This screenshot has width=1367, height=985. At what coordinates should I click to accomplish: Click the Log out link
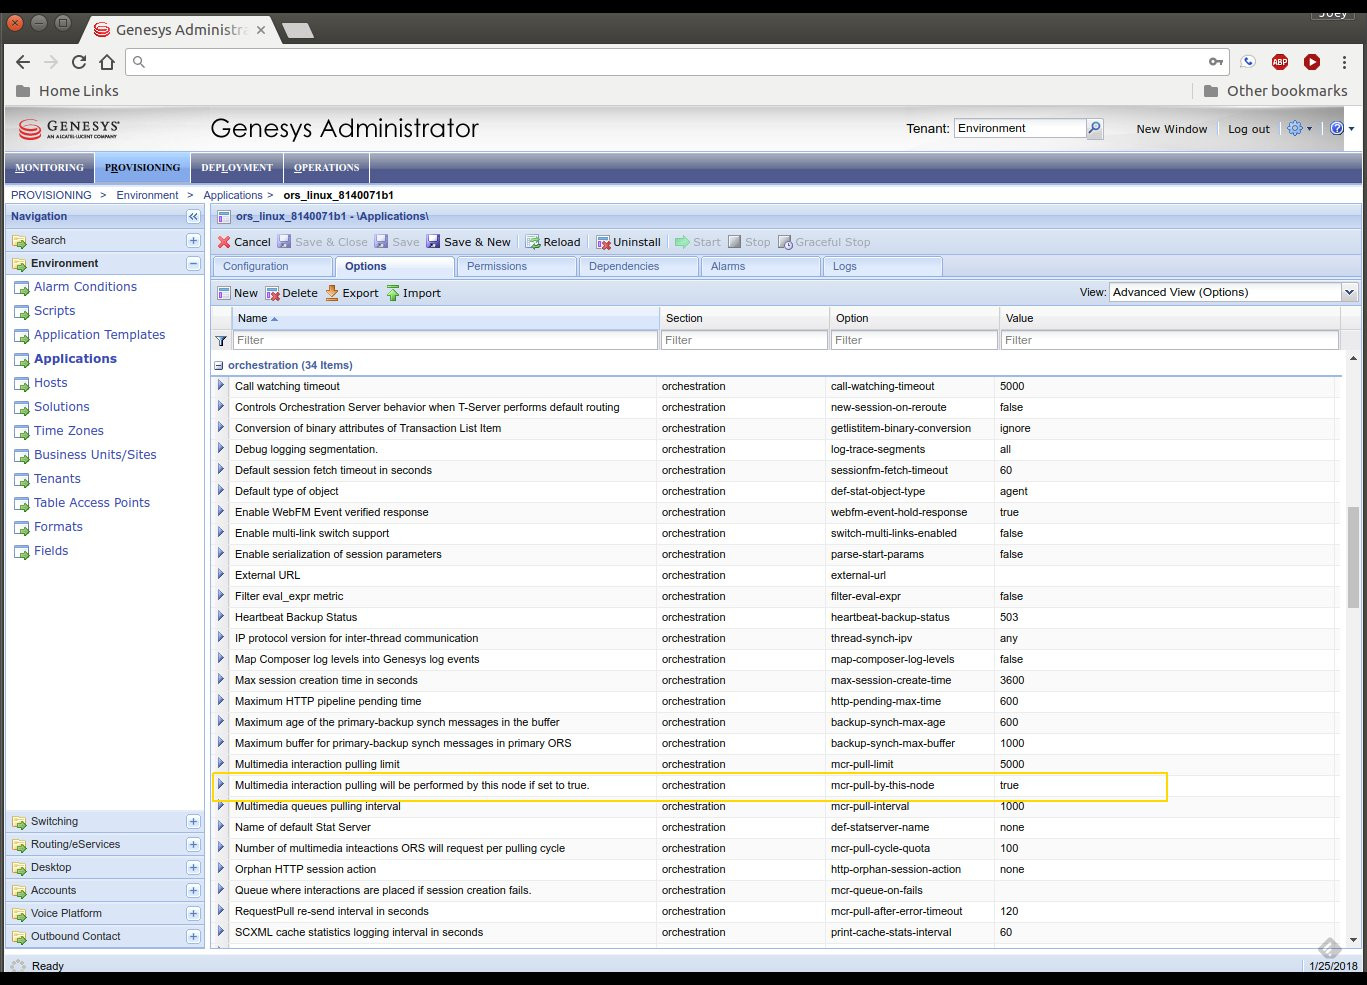click(1248, 129)
